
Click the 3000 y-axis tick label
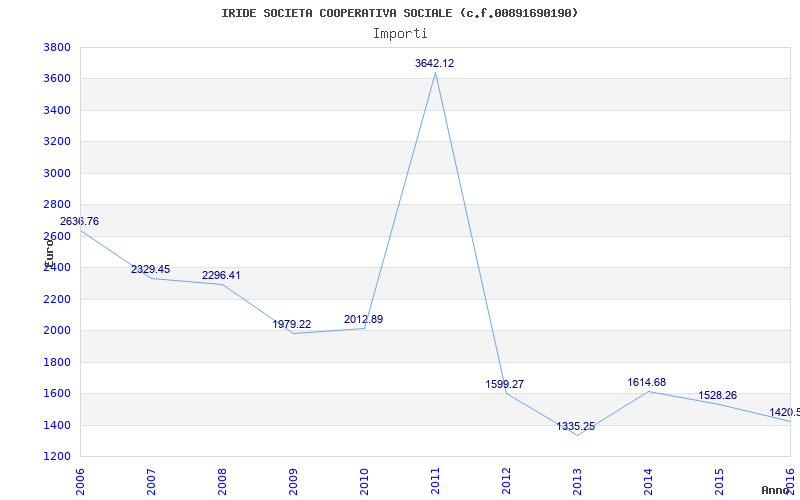(57, 173)
